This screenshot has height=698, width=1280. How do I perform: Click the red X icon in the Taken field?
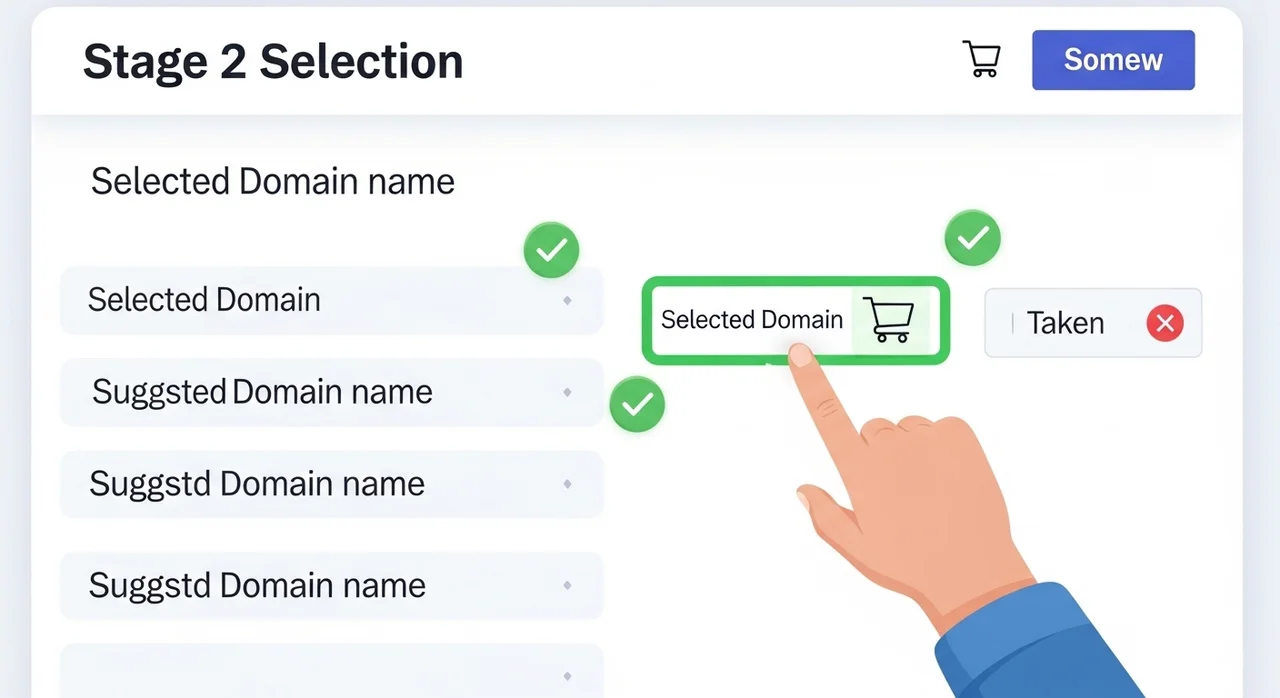pos(1165,323)
